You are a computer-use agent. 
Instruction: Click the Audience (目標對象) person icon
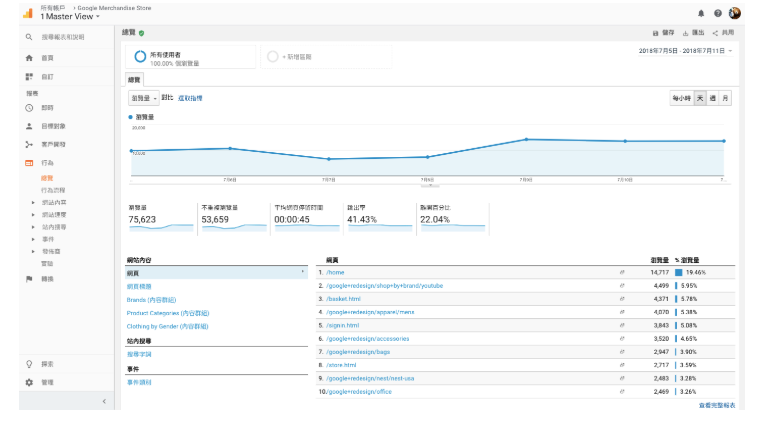click(x=29, y=126)
